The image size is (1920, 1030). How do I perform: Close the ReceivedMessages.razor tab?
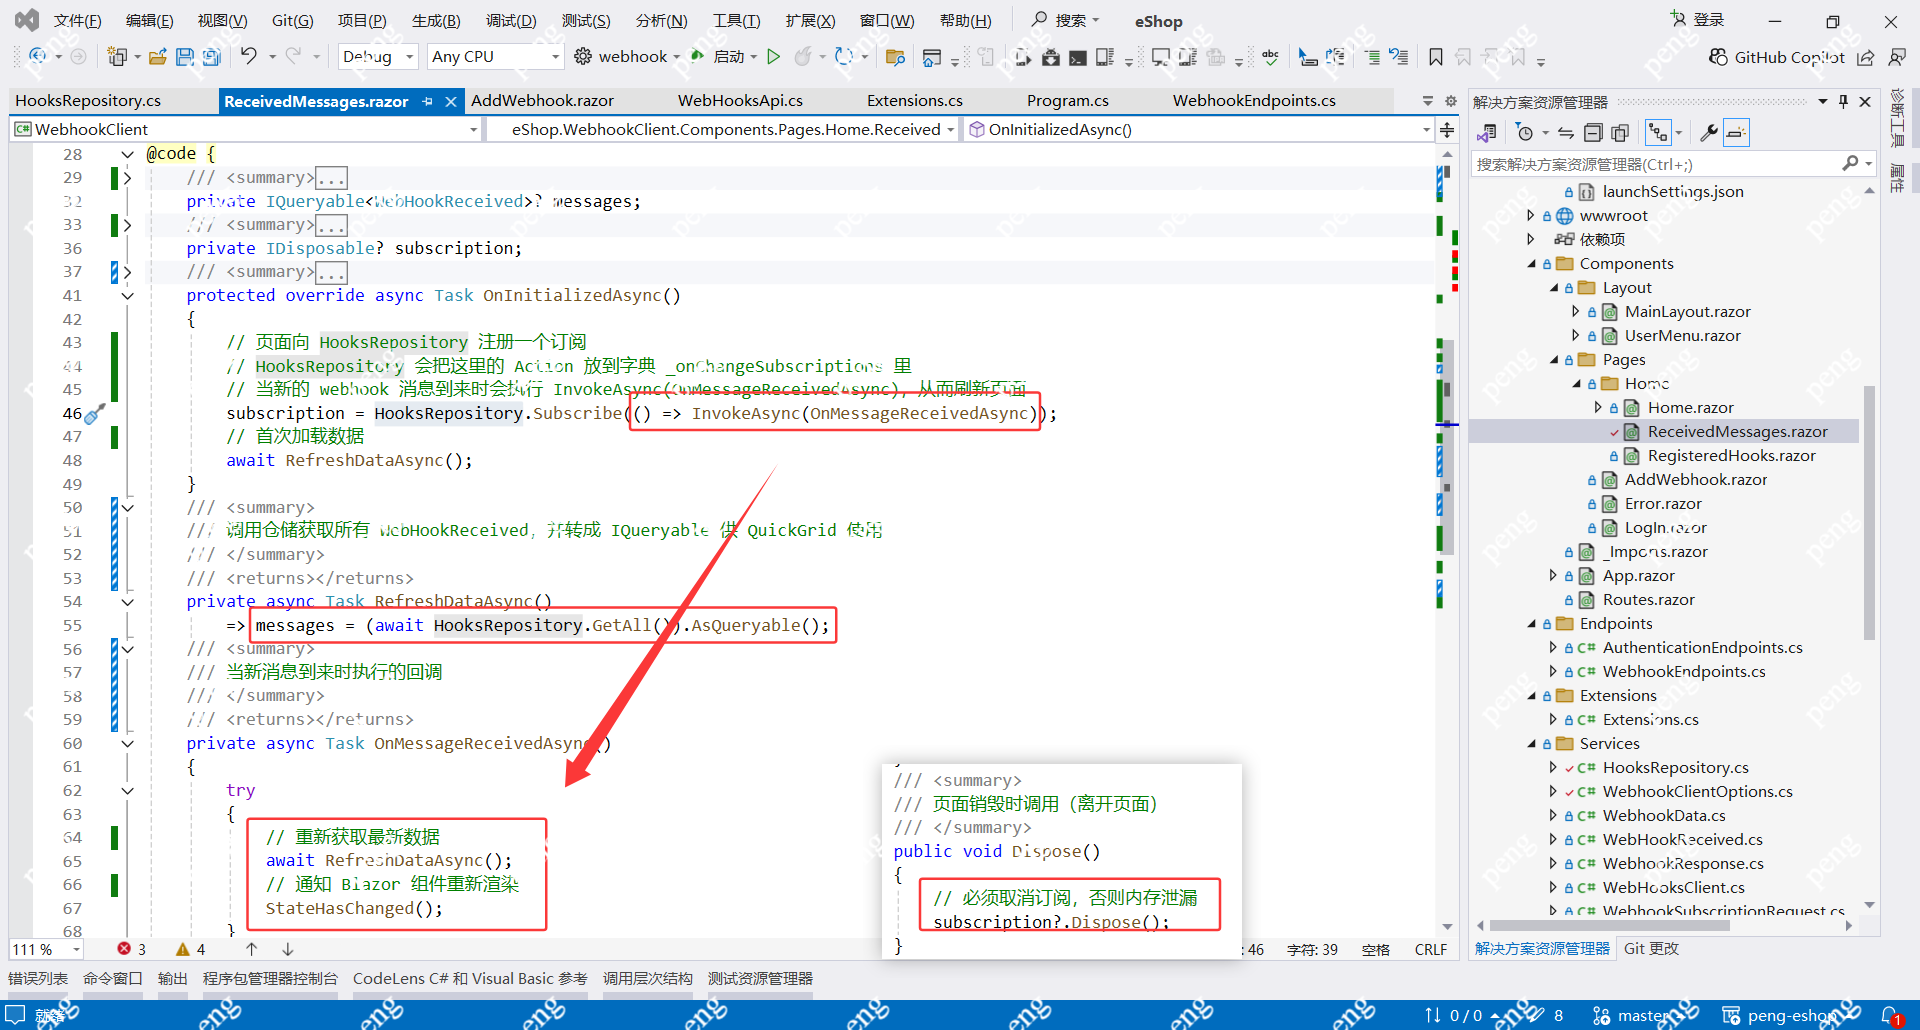click(x=451, y=101)
